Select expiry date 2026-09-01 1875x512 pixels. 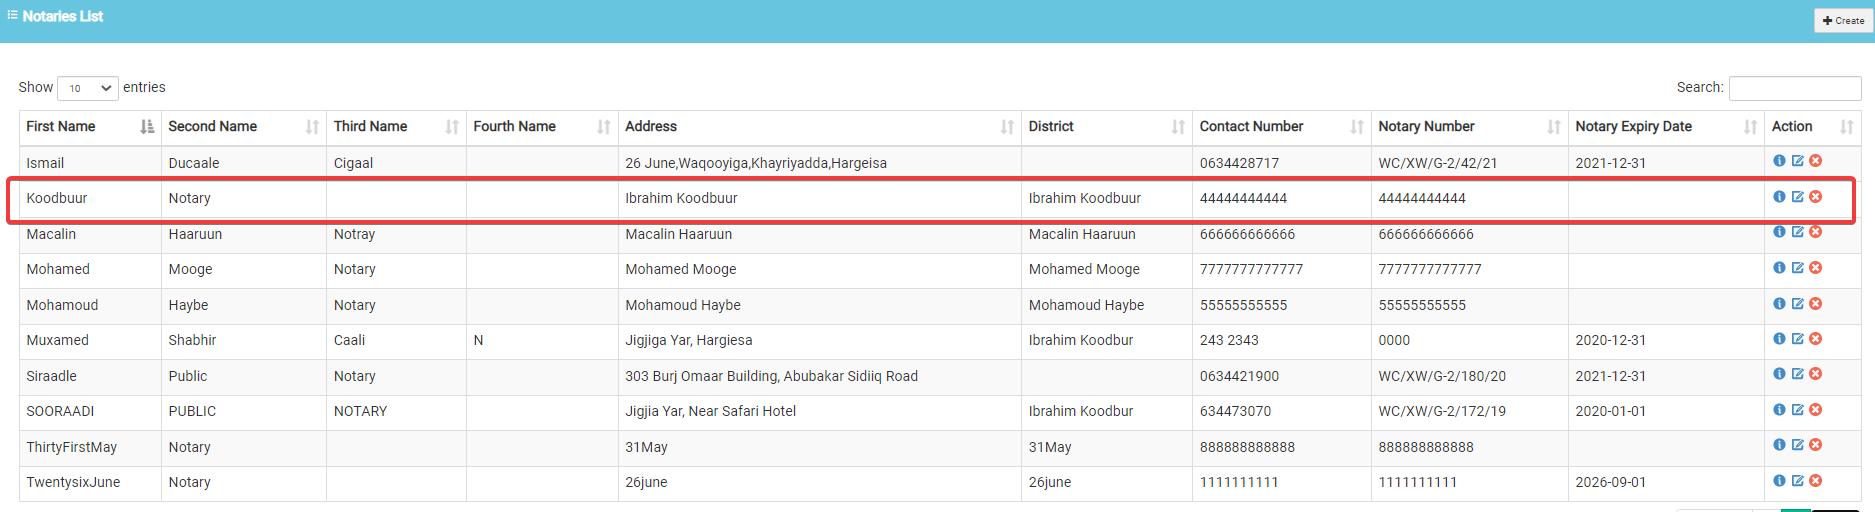(1611, 482)
